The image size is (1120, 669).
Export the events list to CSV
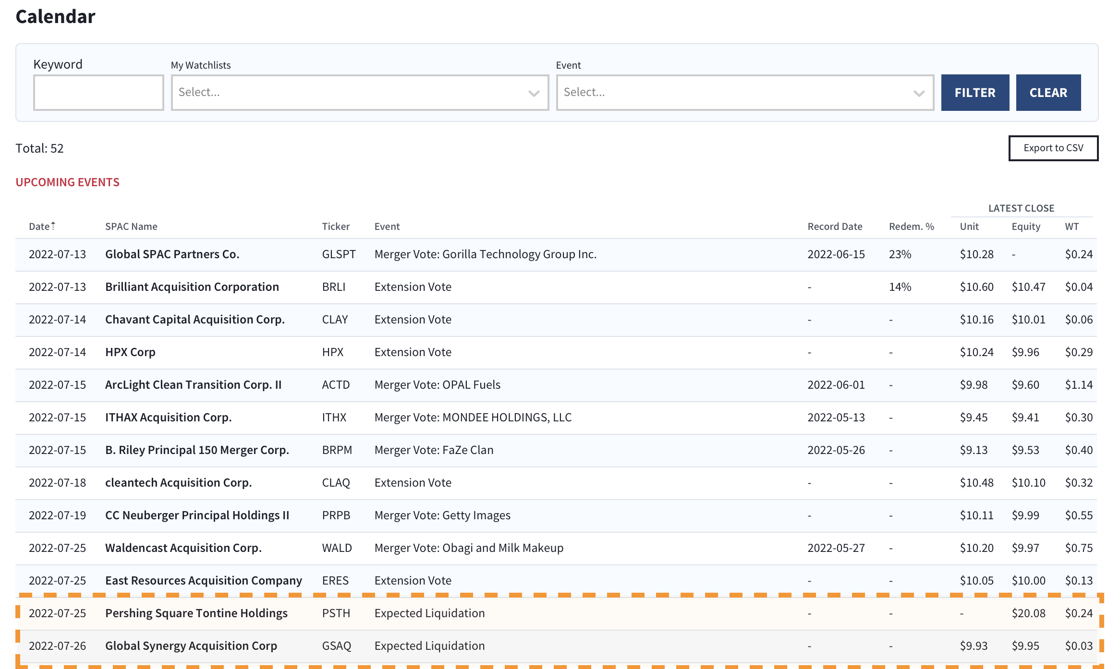pos(1053,148)
